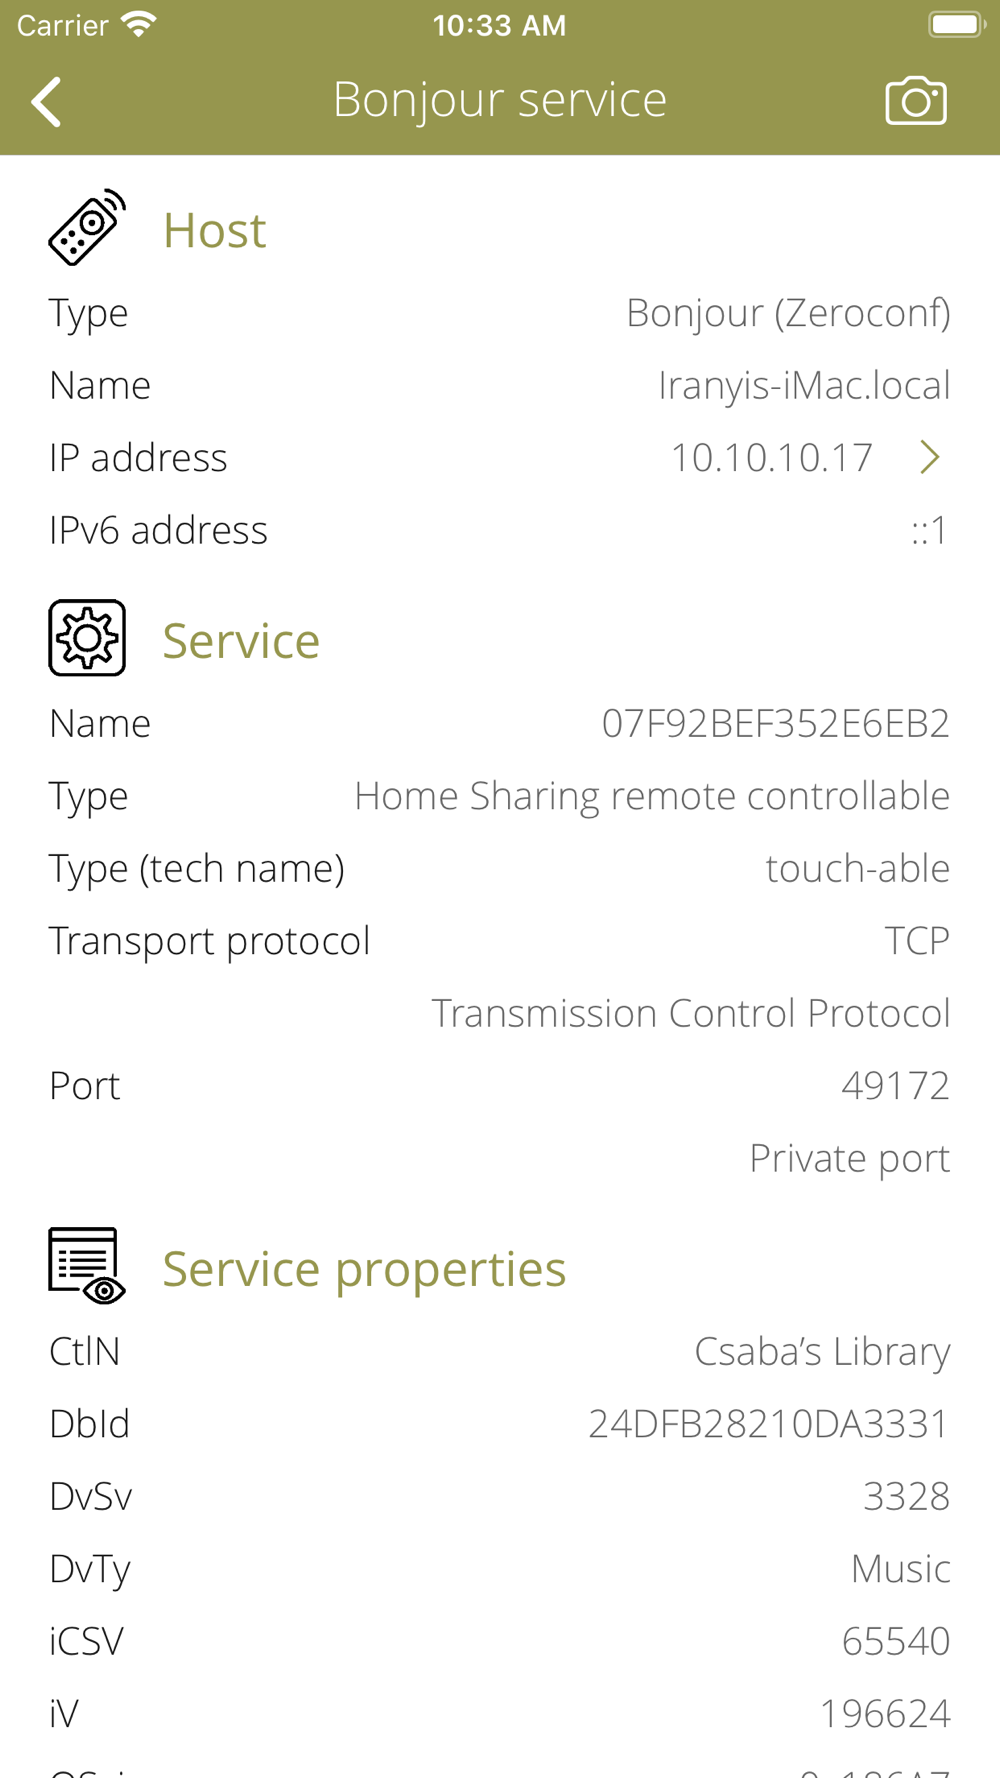Tap the DbId value 24DFB28210DA3331
This screenshot has width=1000, height=1778.
(x=769, y=1423)
